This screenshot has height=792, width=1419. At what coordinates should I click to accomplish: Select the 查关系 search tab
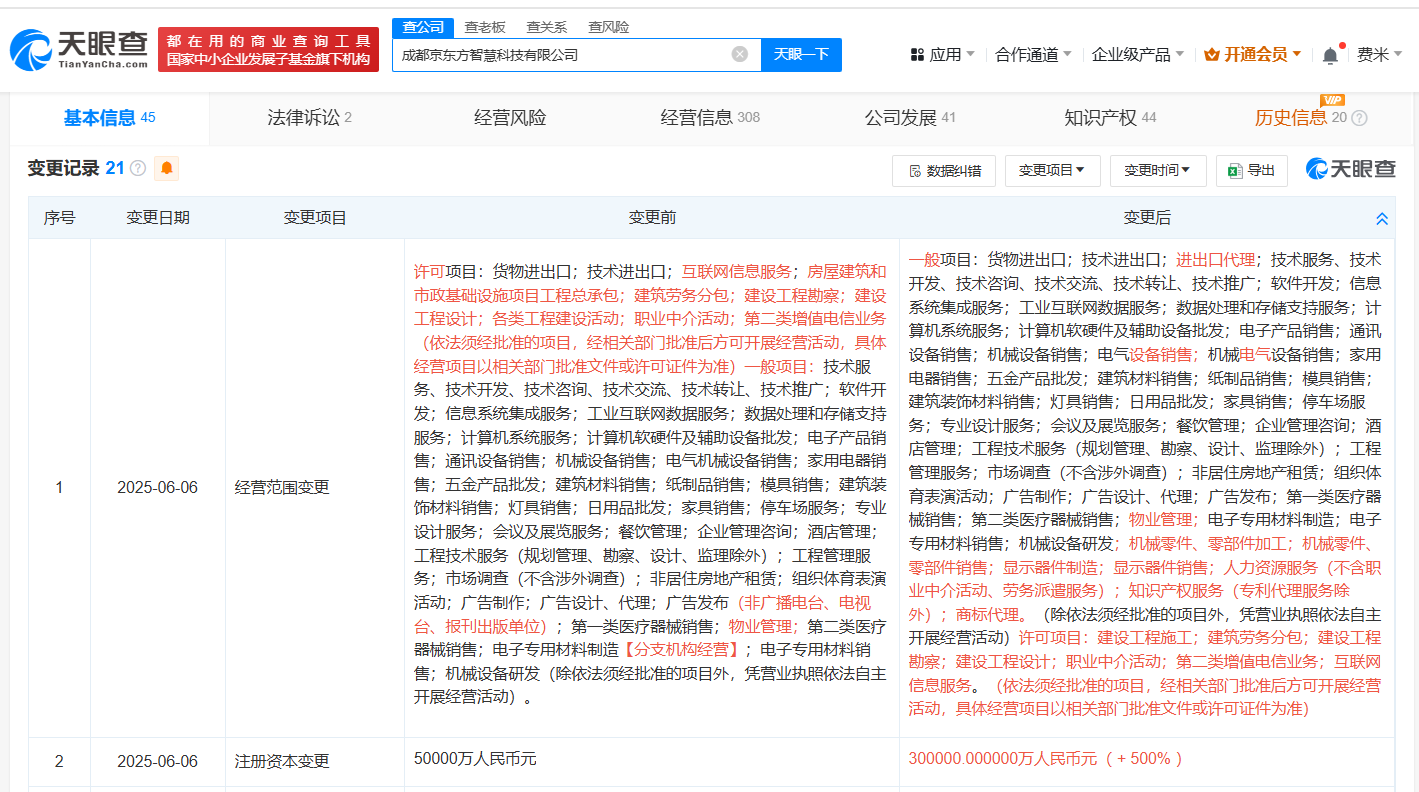[546, 27]
